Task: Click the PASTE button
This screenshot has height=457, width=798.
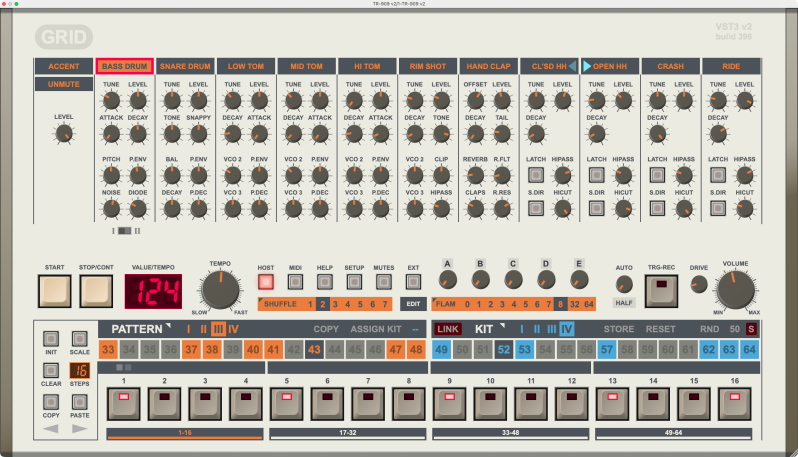Action: [x=79, y=402]
